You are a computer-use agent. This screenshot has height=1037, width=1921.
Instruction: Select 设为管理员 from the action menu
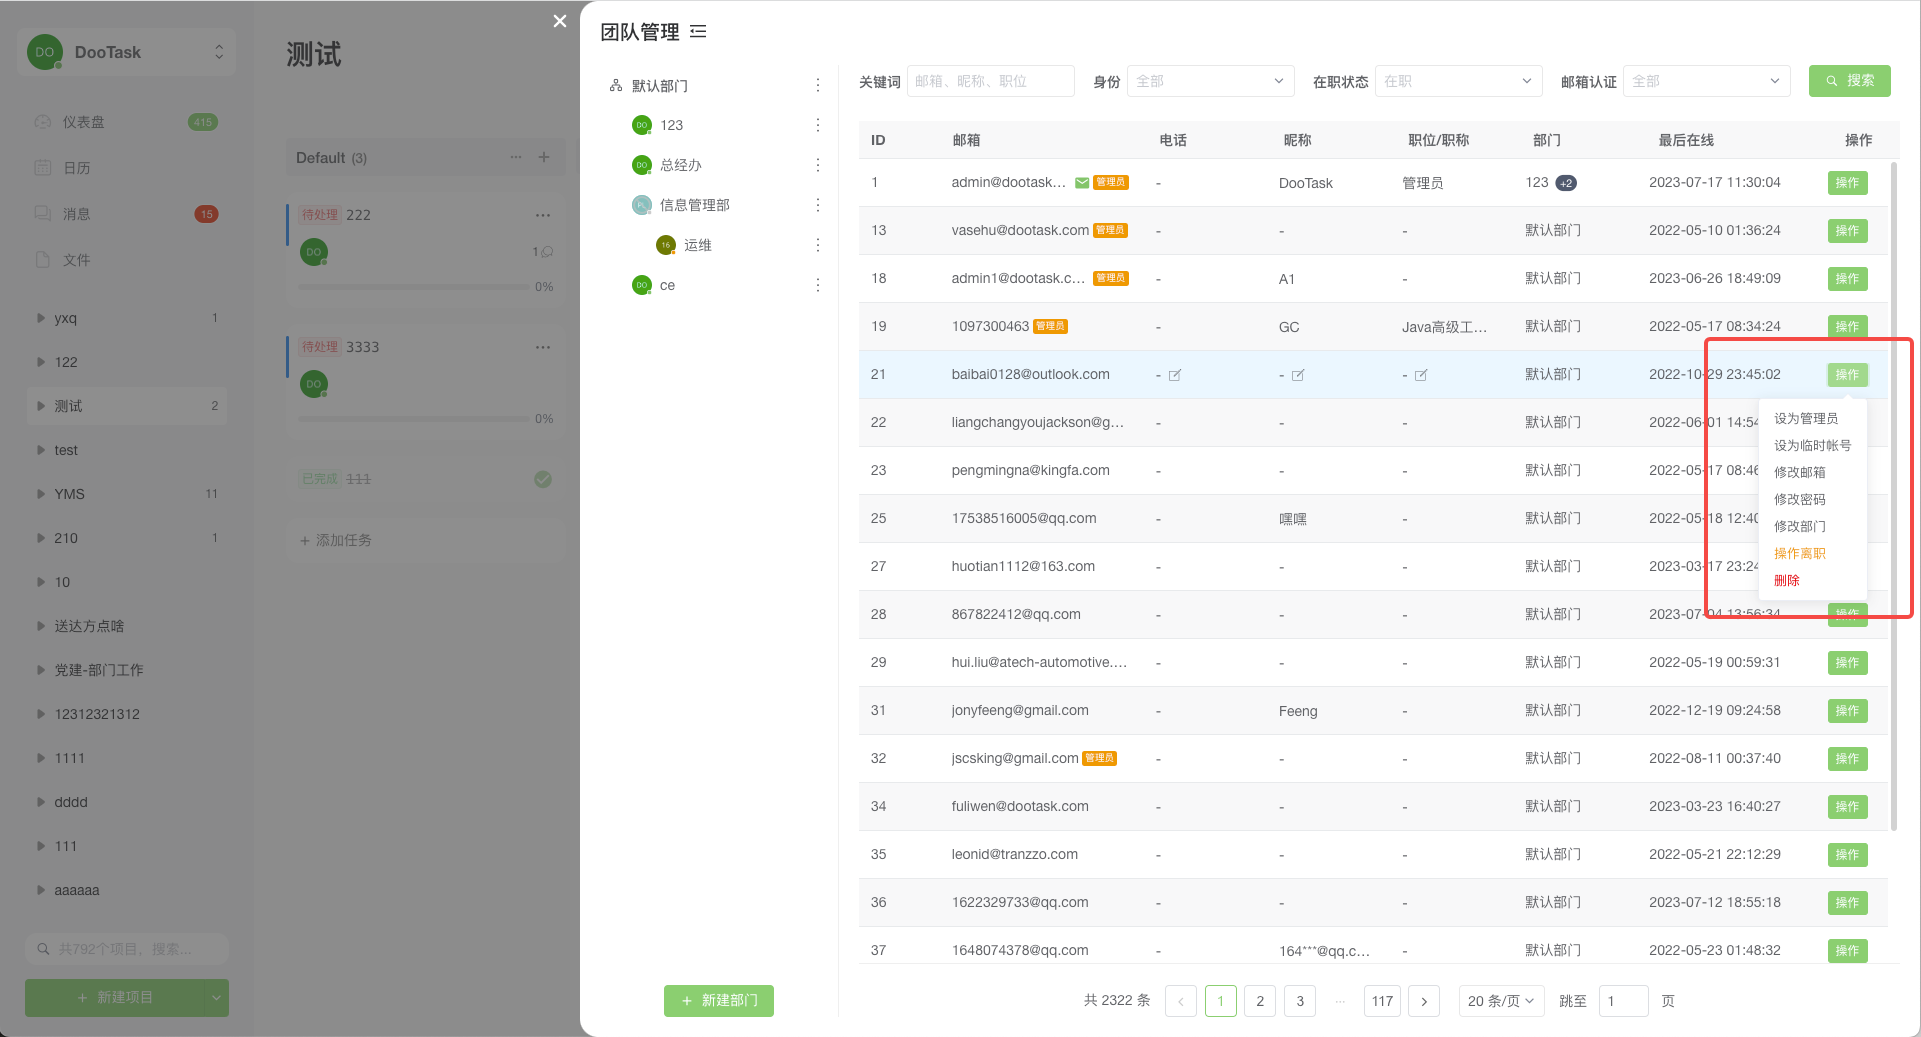pos(1806,418)
